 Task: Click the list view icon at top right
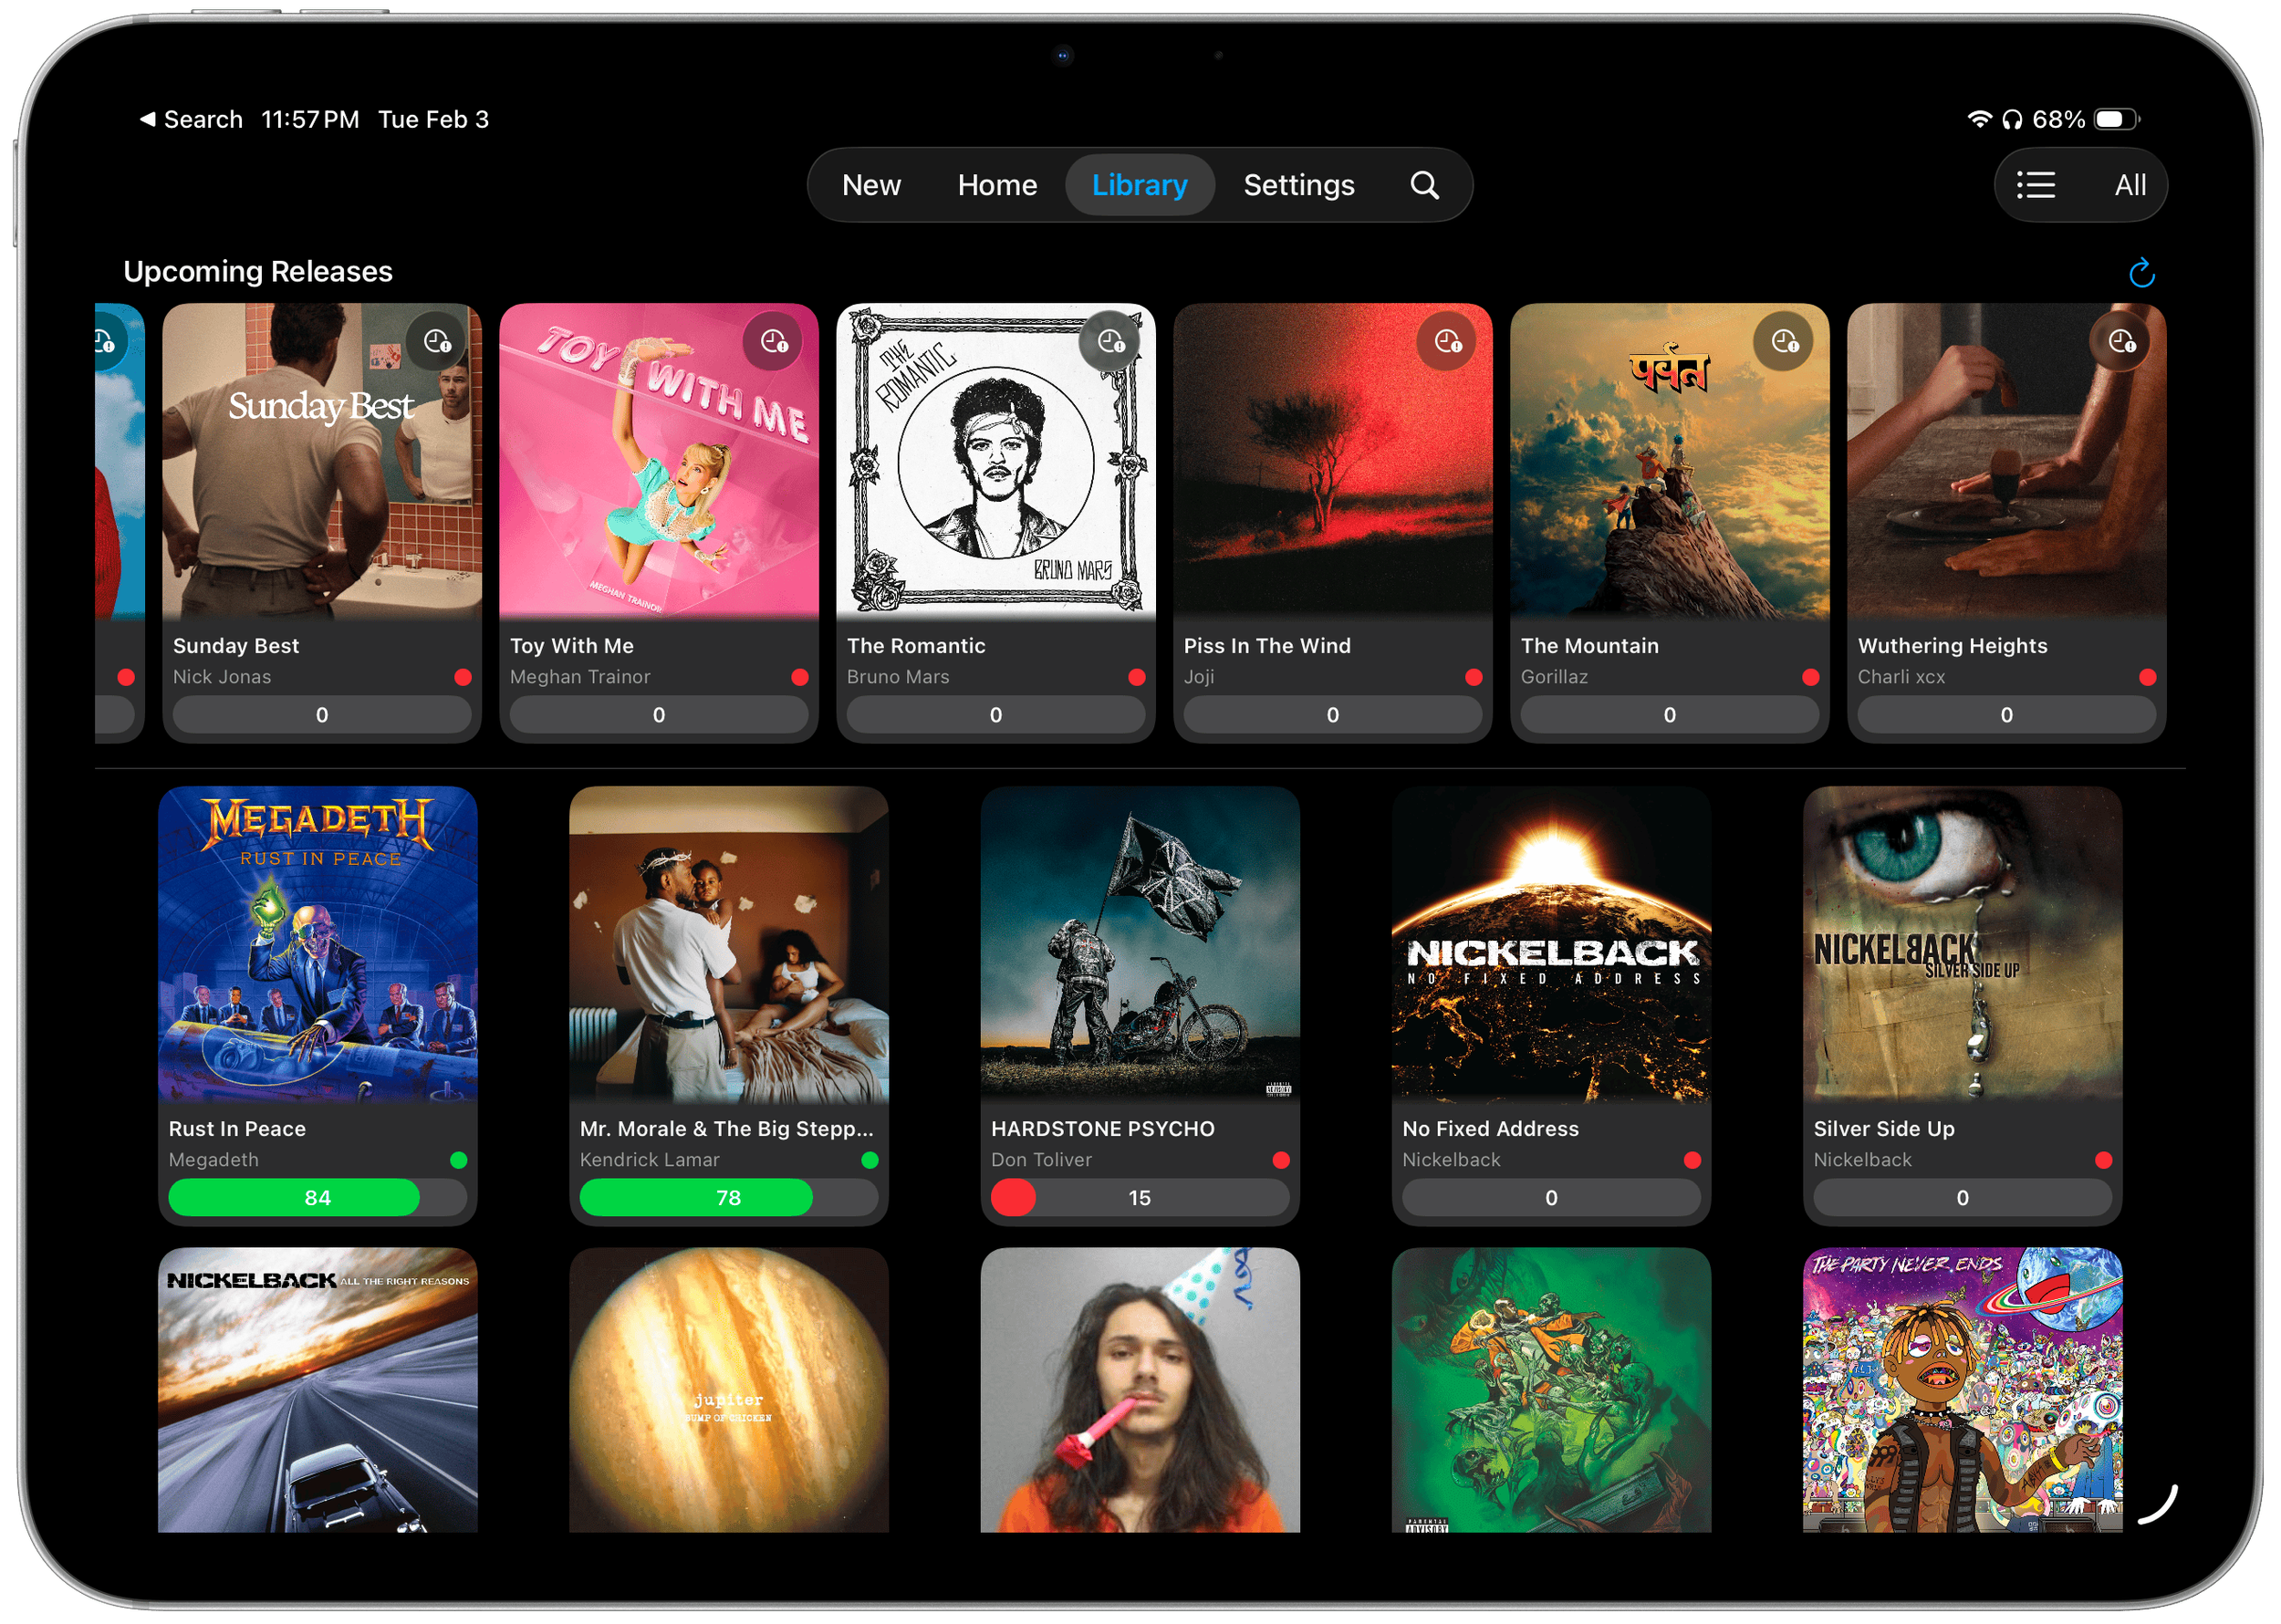(x=2035, y=185)
